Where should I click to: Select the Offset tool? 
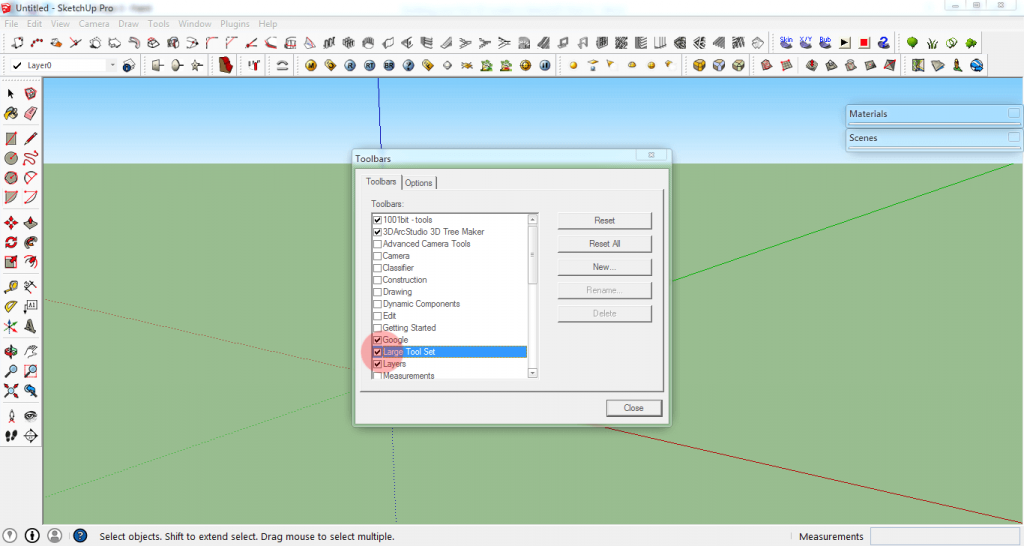click(x=30, y=262)
